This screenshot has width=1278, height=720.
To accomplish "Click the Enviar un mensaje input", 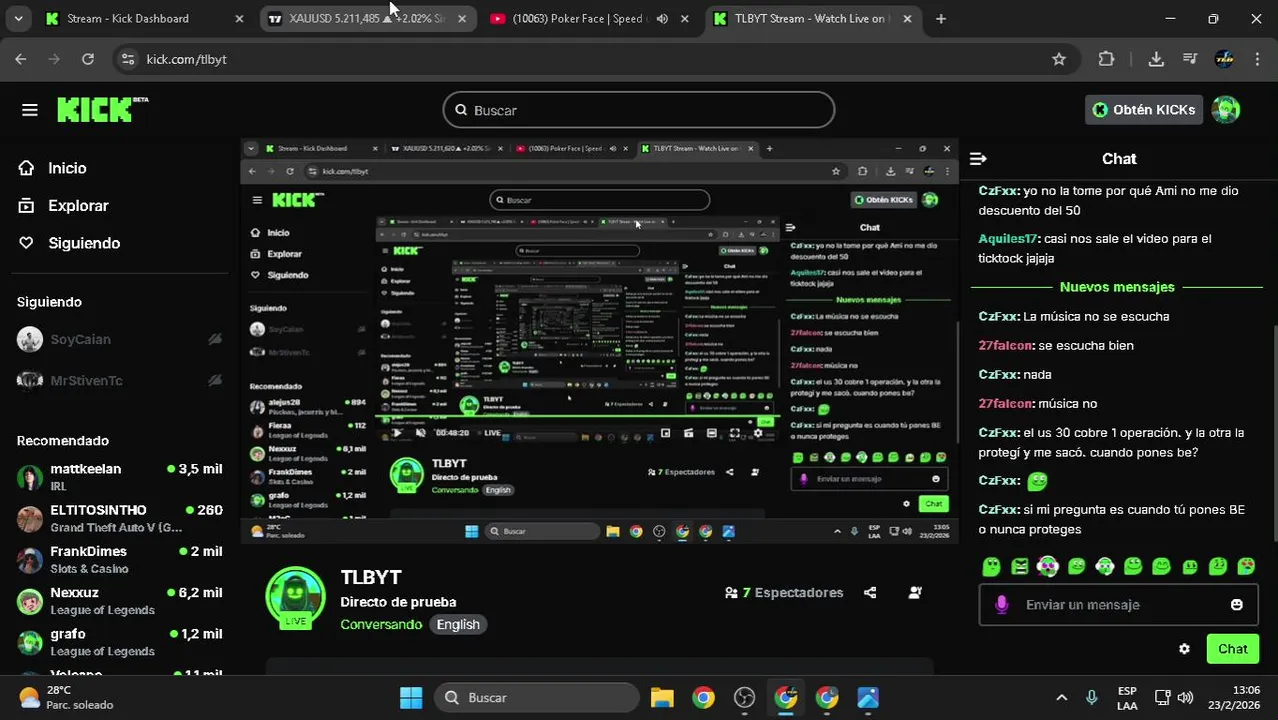I will tap(1118, 605).
